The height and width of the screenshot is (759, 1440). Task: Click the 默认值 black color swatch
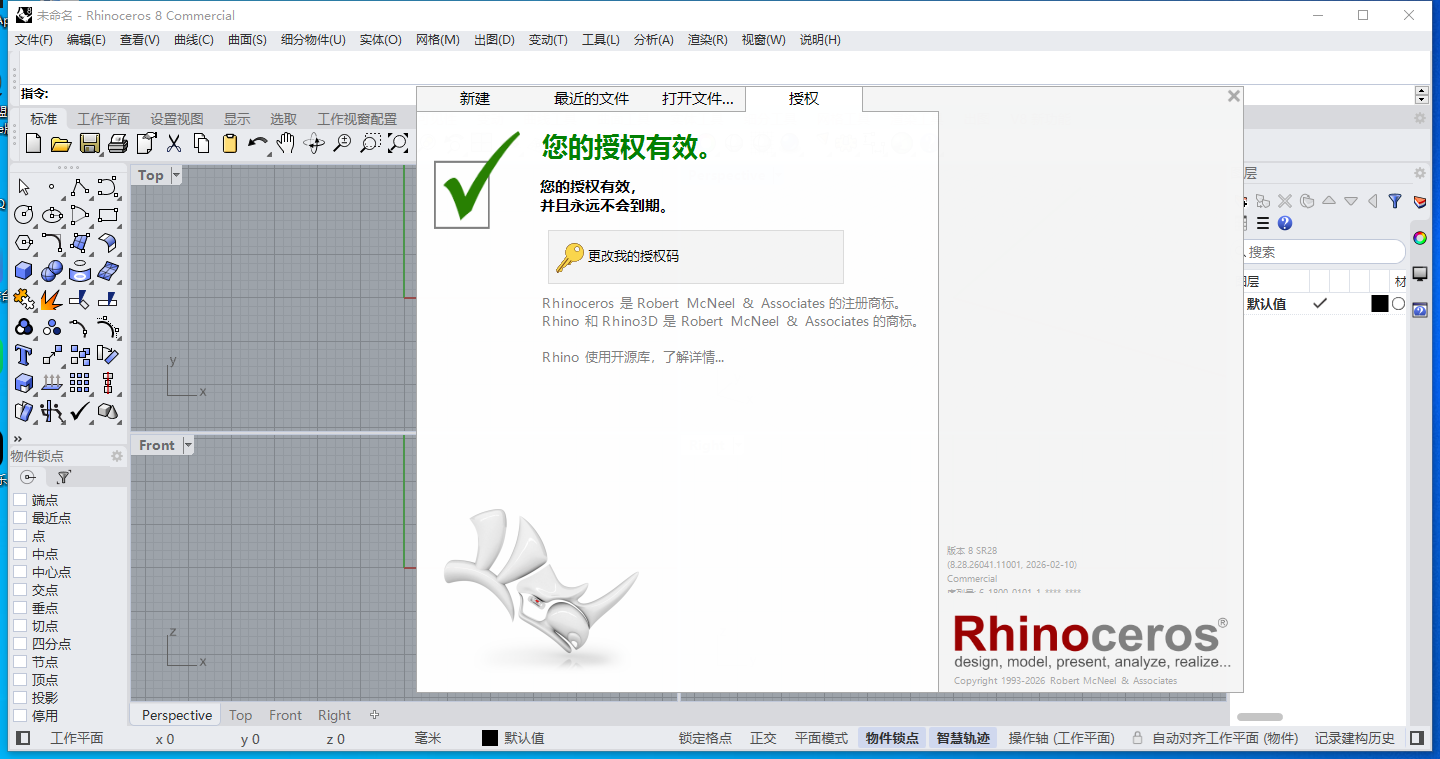1381,304
